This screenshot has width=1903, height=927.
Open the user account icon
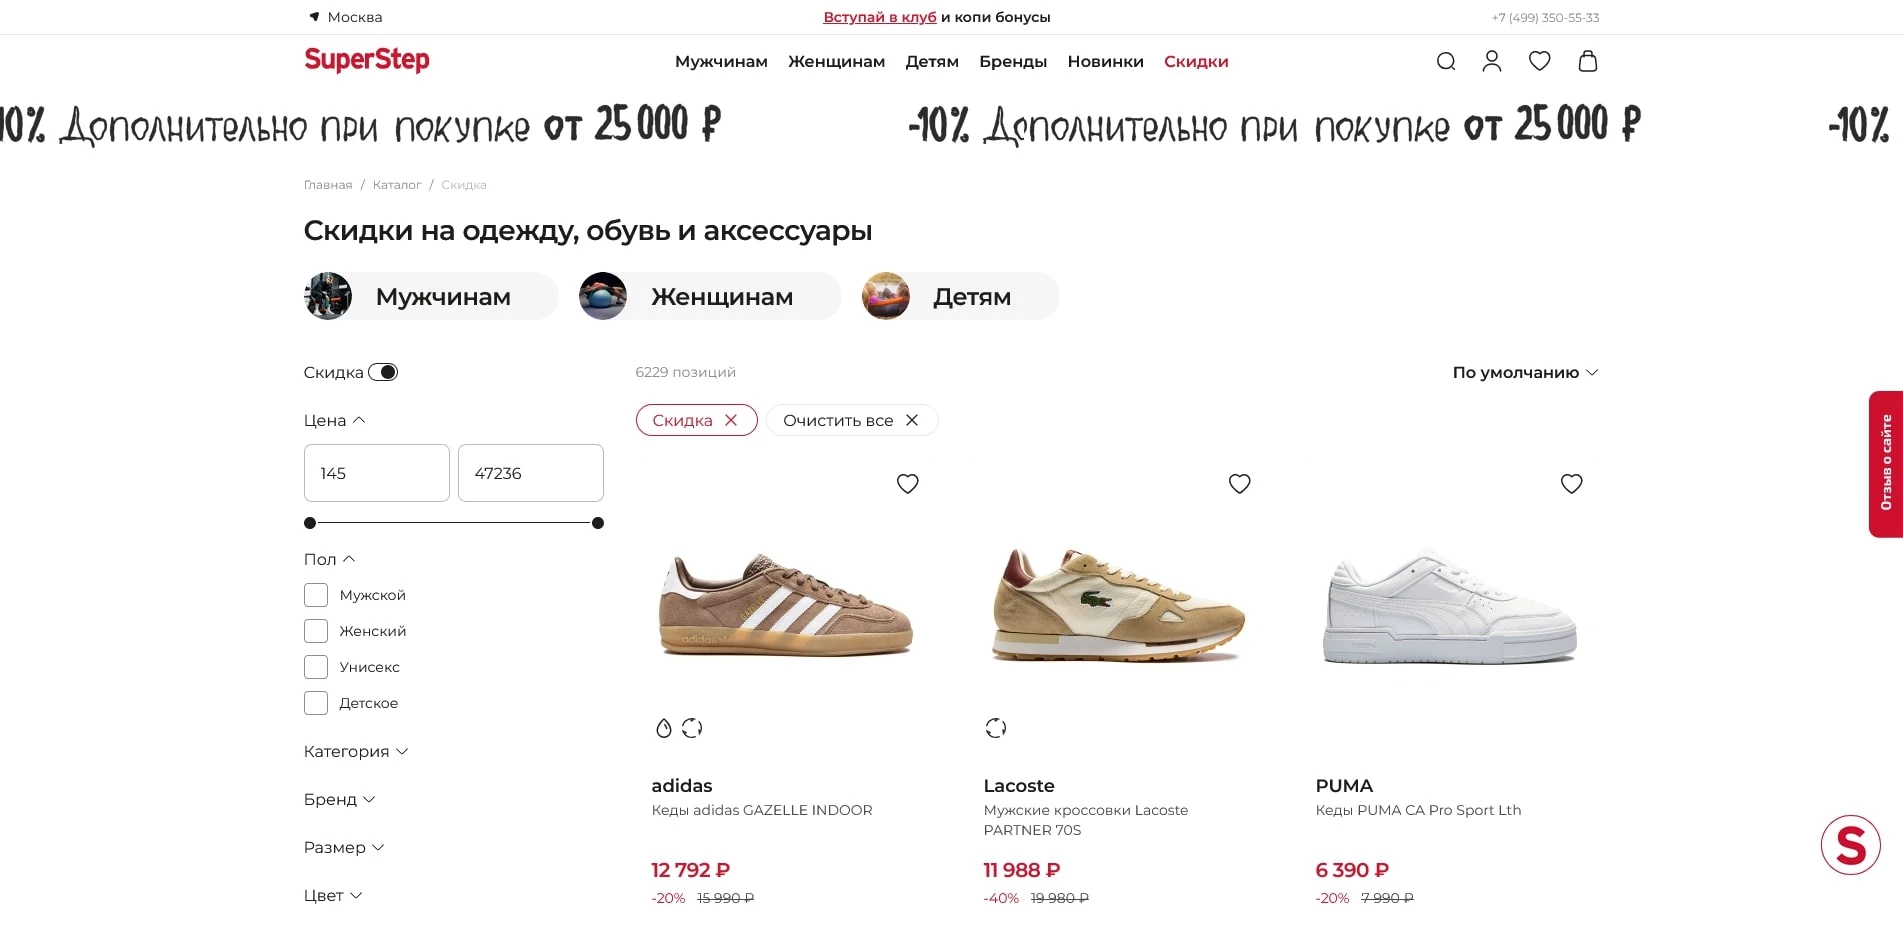coord(1492,61)
